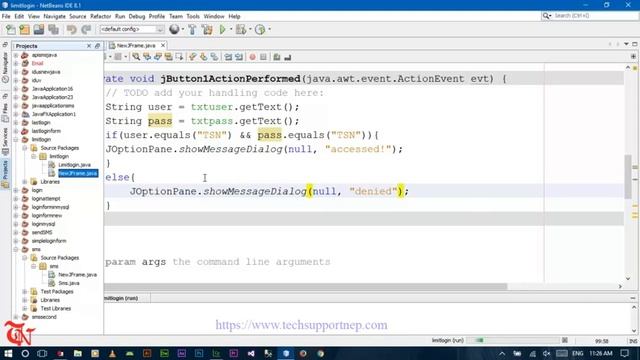Screen dimensions: 640x360
Task: Click the Undo toolbar icon
Action: [x=72, y=29]
